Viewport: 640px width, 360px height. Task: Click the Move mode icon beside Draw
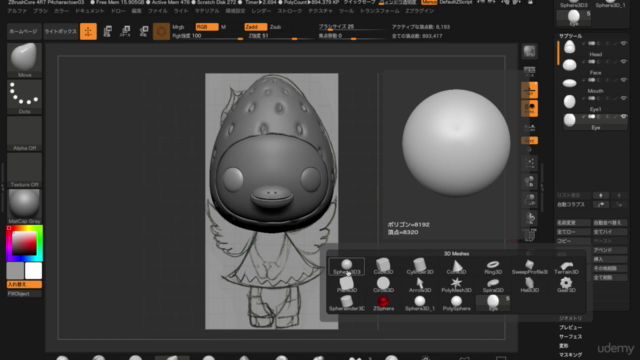107,31
